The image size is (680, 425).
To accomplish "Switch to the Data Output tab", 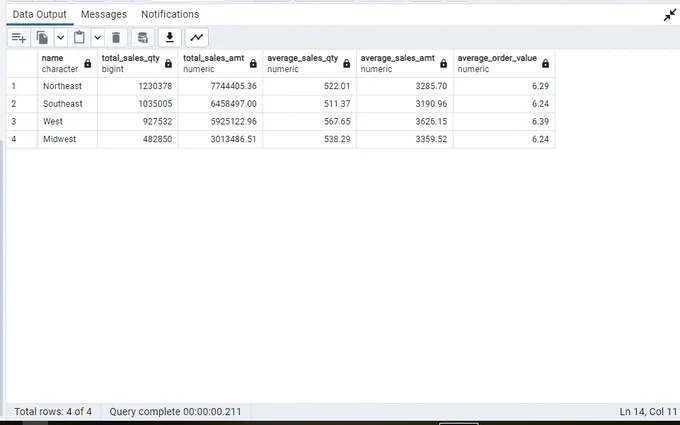I will pyautogui.click(x=39, y=14).
